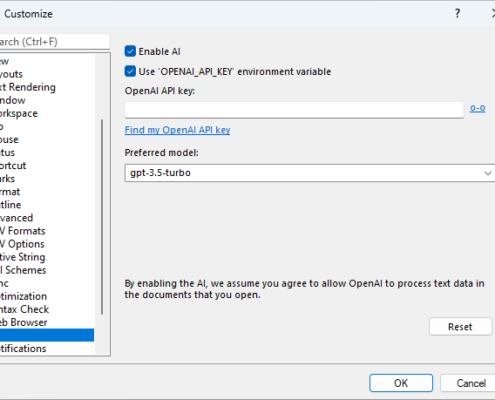Screen dimensions: 495x400
Task: Select the Active String list item
Action: (x=23, y=257)
